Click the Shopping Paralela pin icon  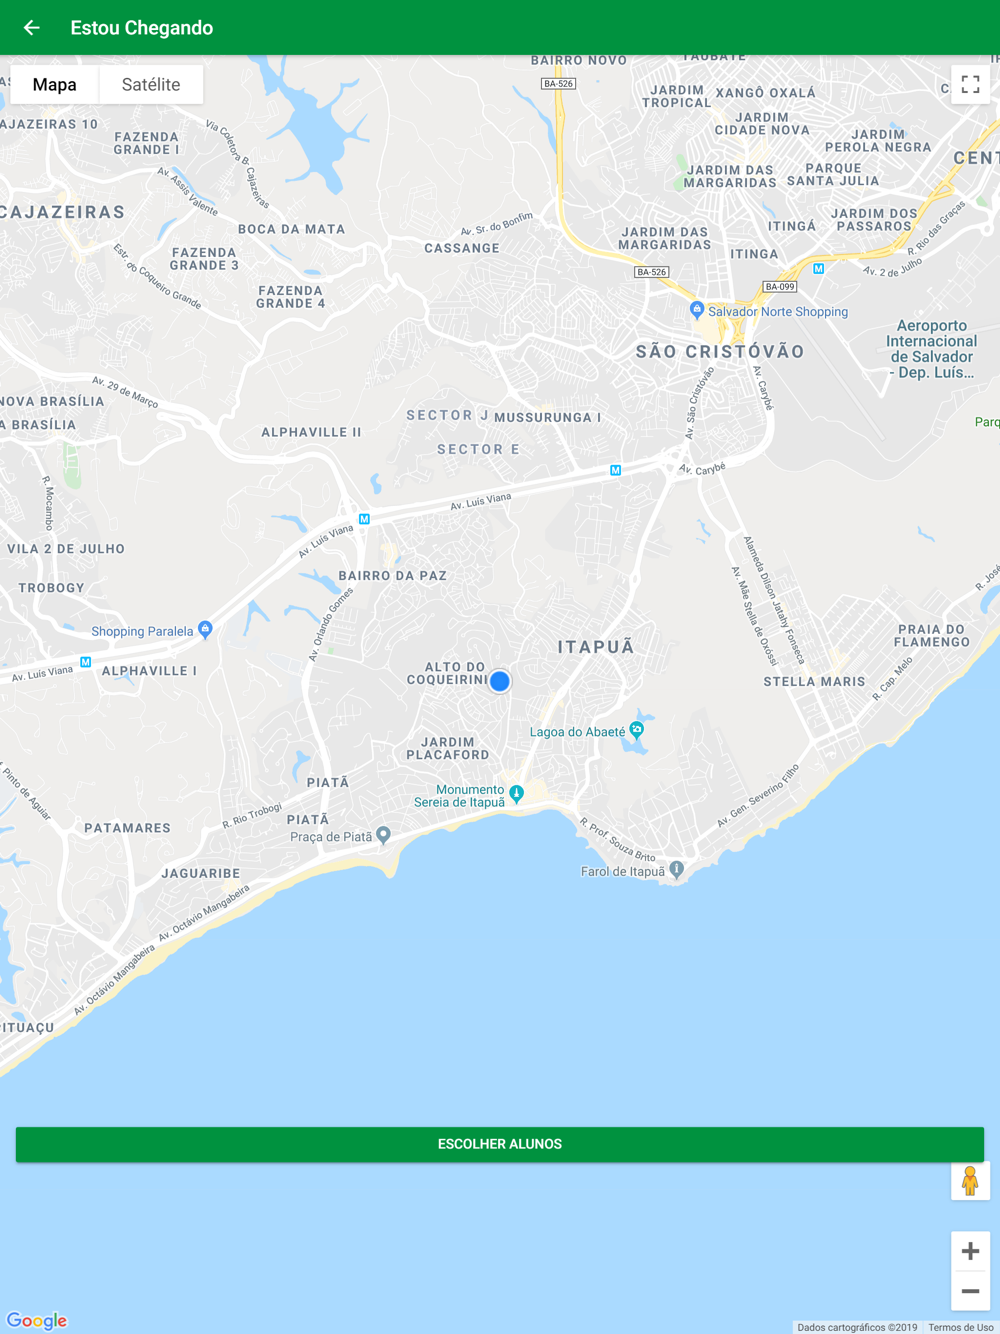tap(205, 629)
